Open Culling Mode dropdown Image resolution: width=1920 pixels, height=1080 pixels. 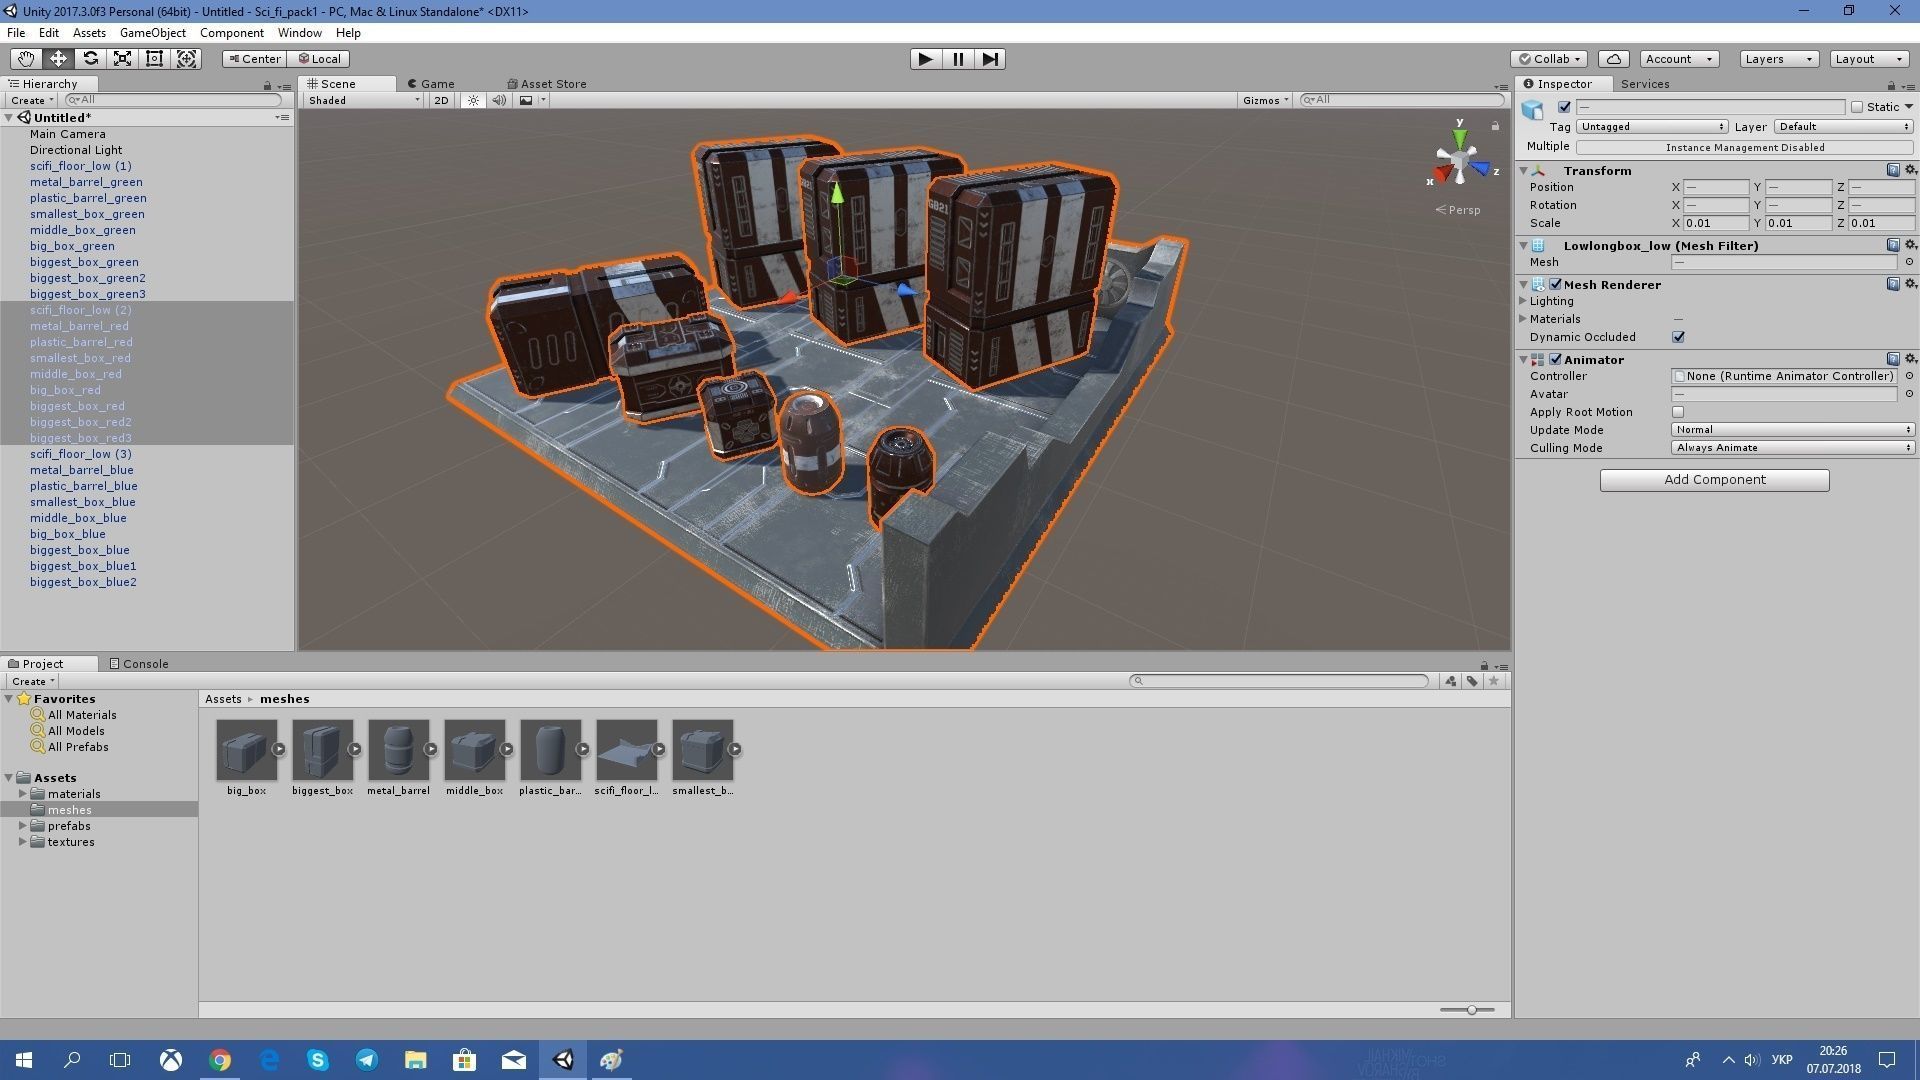pyautogui.click(x=1792, y=448)
